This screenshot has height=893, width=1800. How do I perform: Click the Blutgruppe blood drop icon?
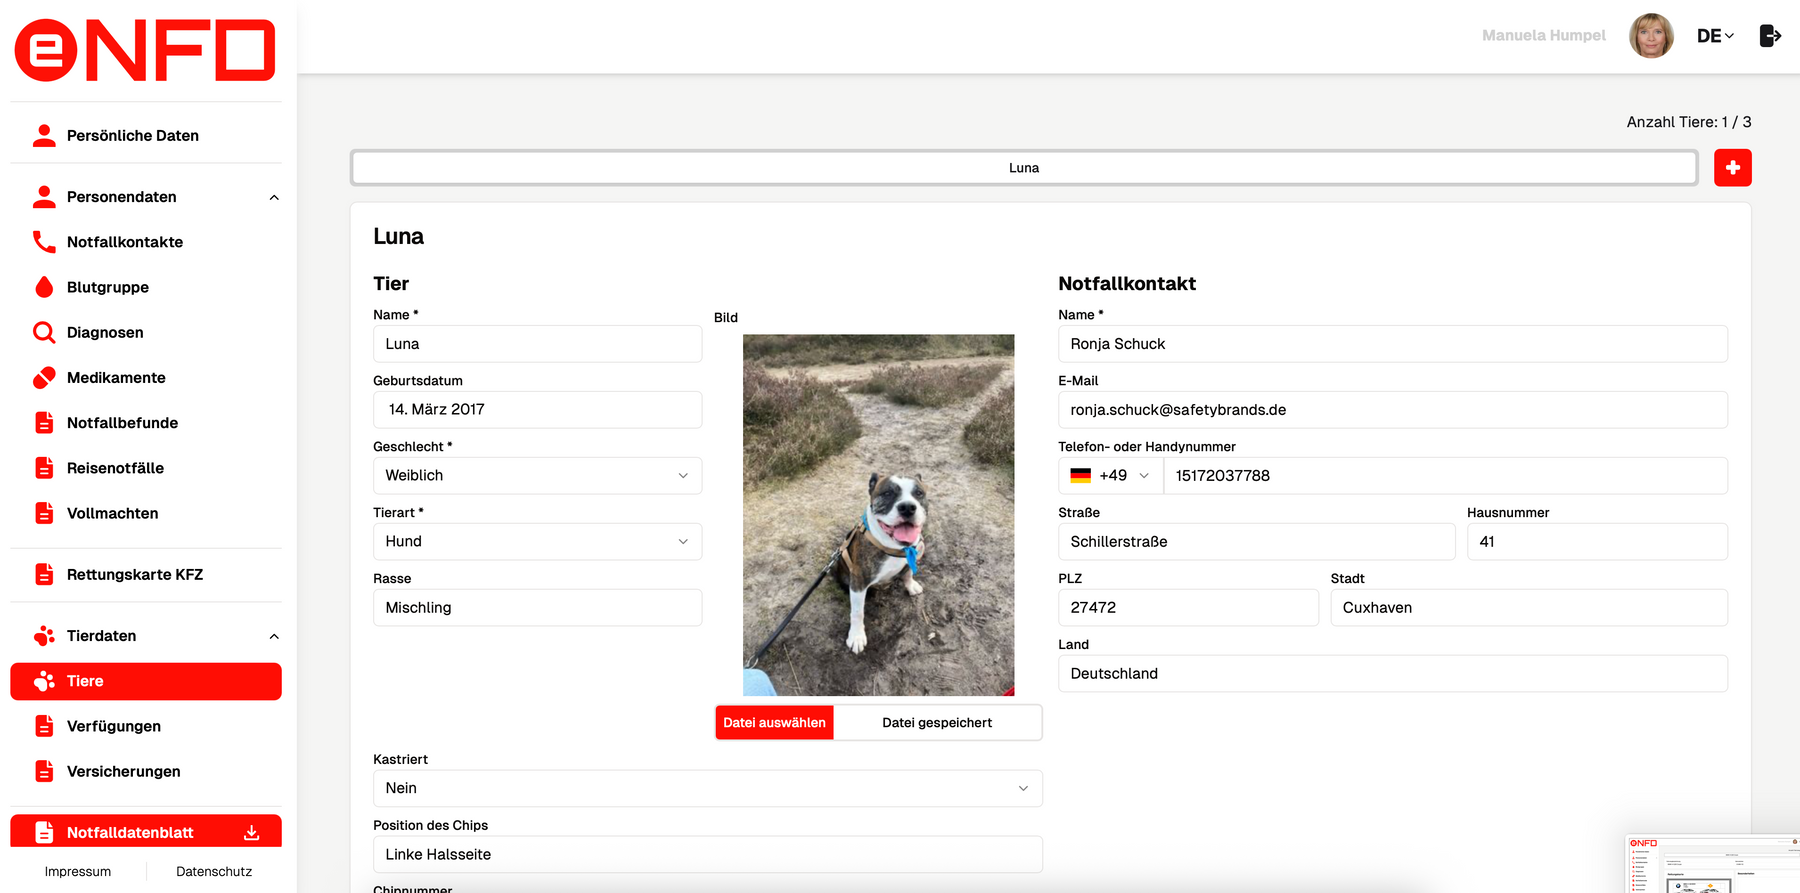click(x=44, y=287)
